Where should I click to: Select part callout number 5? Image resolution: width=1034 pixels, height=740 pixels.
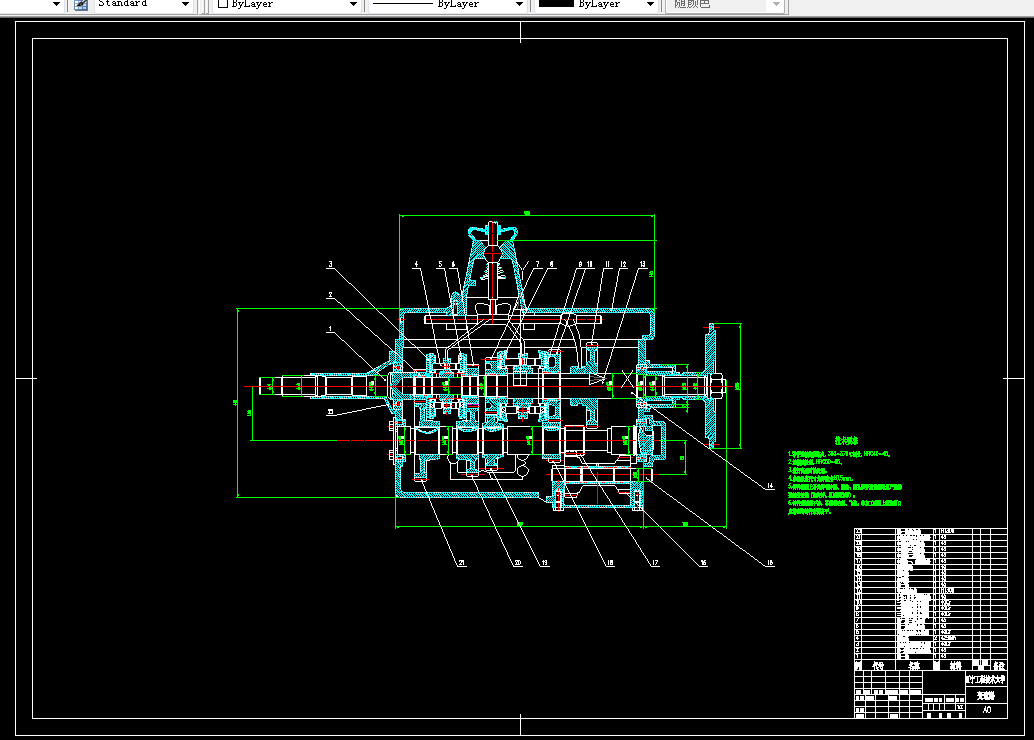[441, 264]
